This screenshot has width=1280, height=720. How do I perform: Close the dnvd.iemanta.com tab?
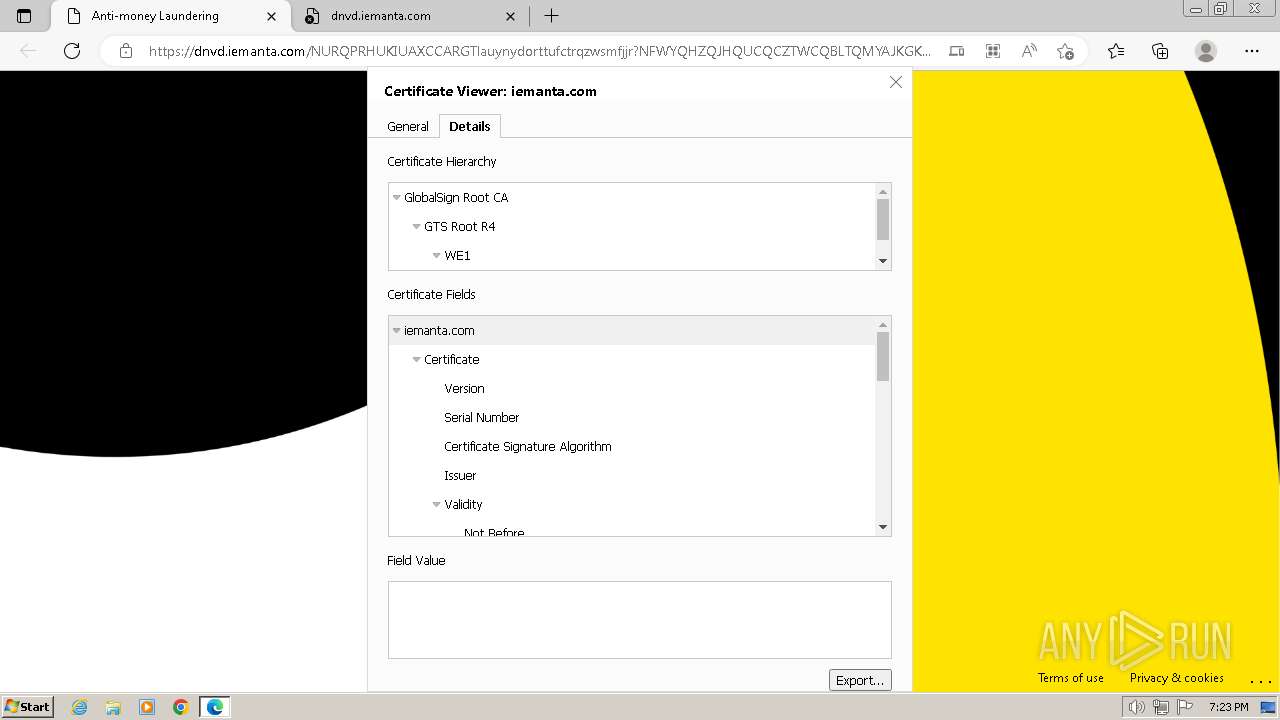(x=511, y=16)
